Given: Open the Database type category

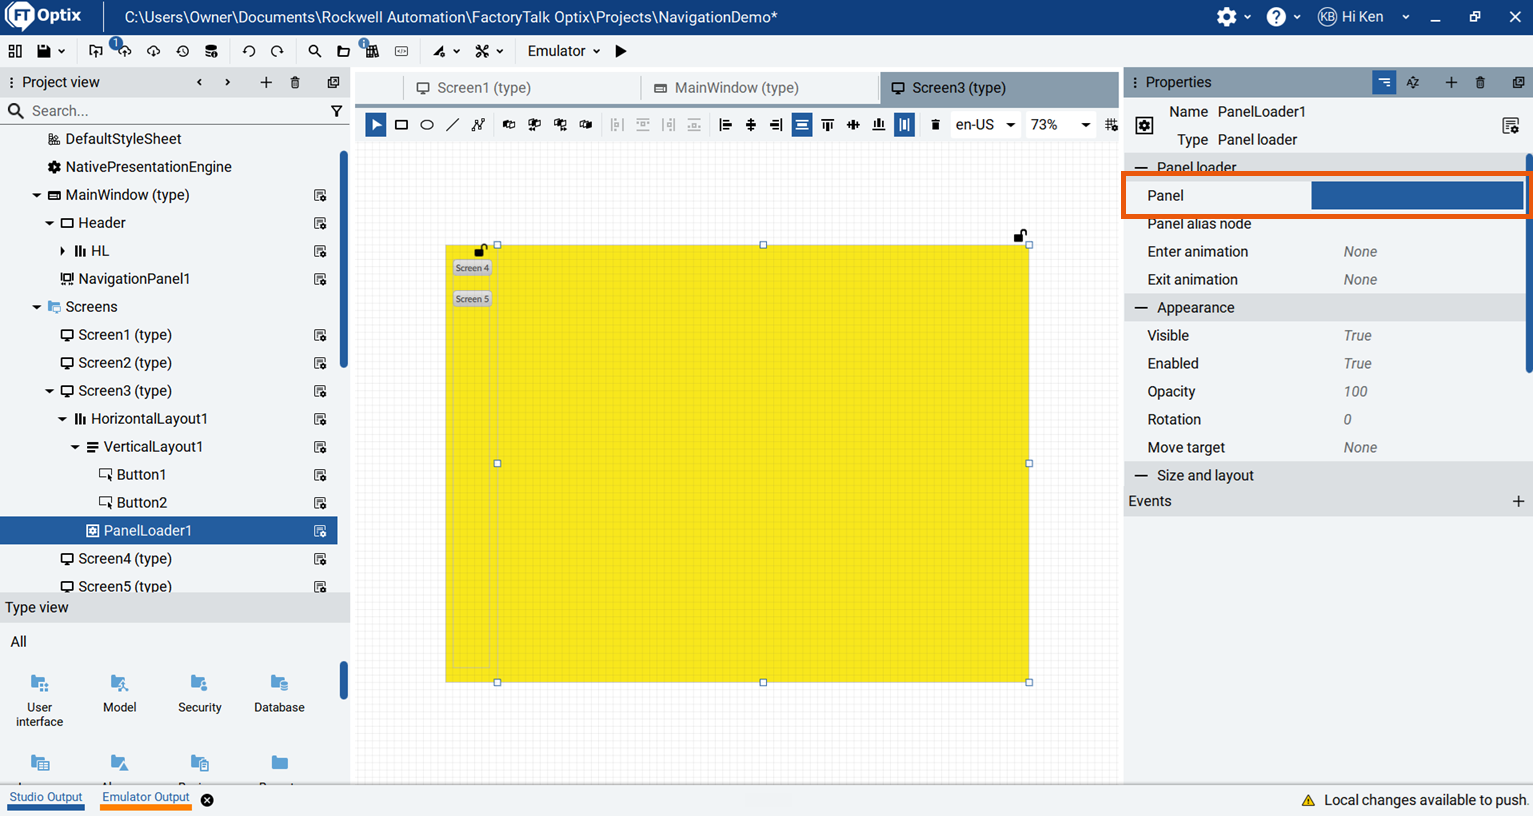Looking at the screenshot, I should (279, 693).
